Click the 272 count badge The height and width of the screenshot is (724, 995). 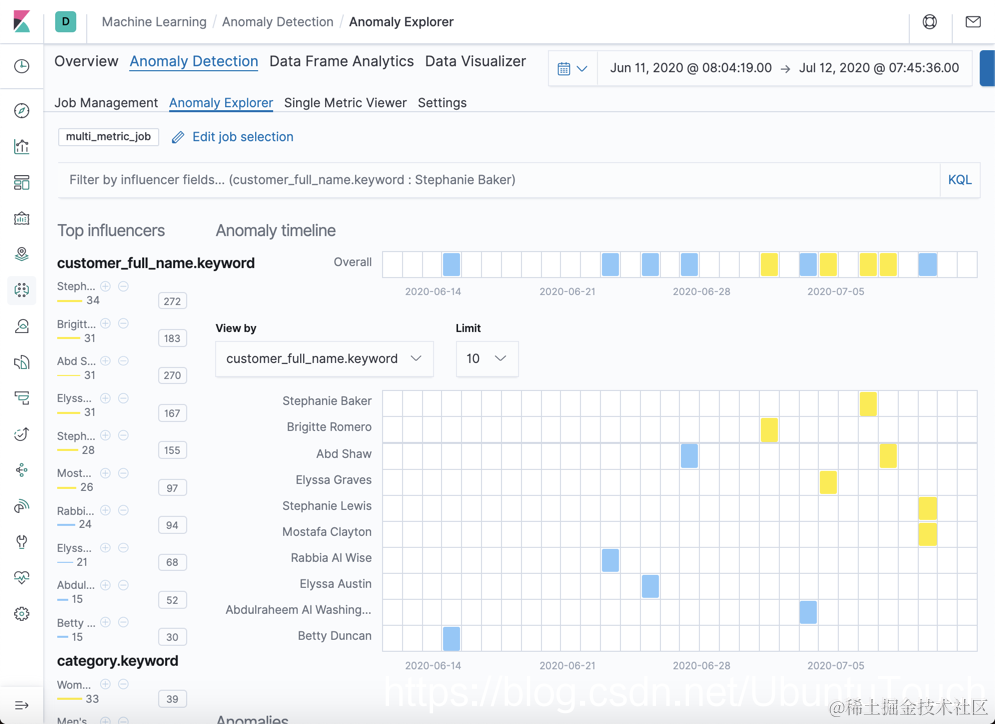click(172, 301)
